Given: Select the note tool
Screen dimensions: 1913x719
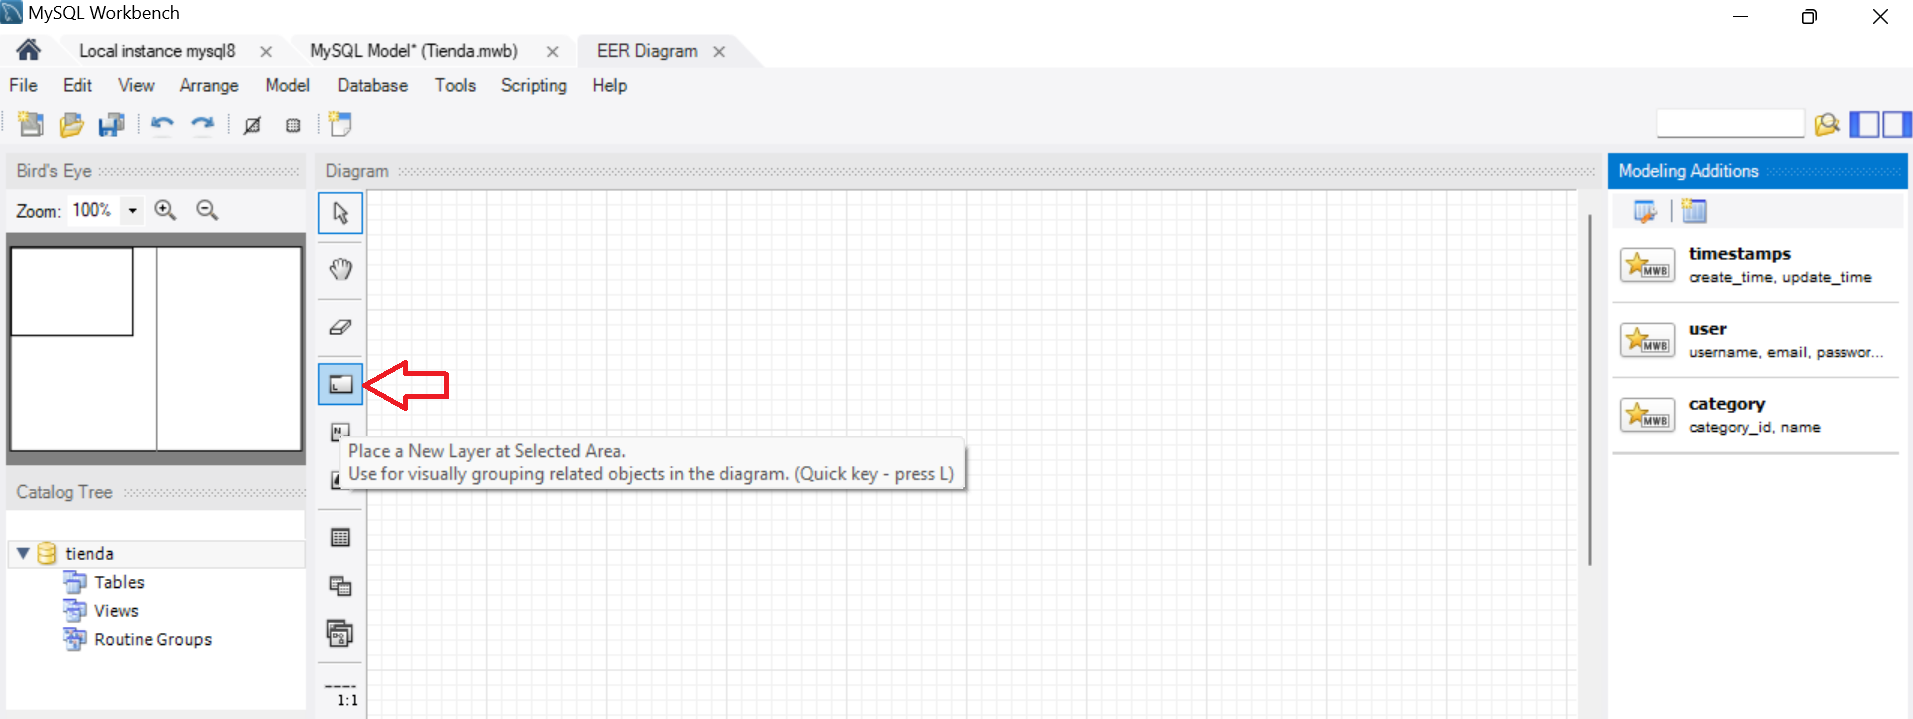Looking at the screenshot, I should point(340,431).
